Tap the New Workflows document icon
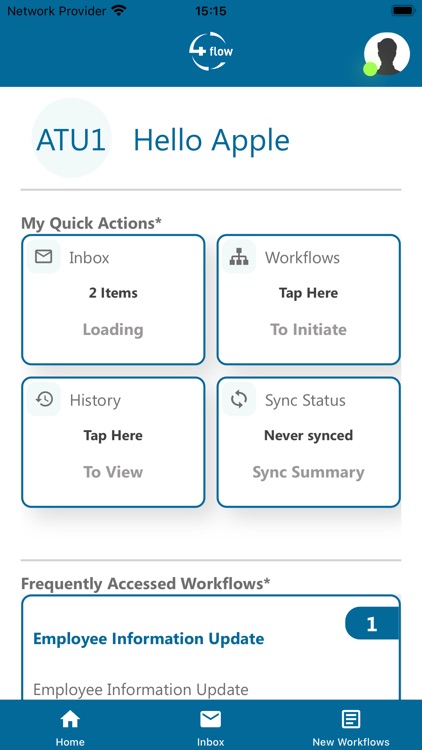Viewport: 422px width, 750px height. click(351, 719)
